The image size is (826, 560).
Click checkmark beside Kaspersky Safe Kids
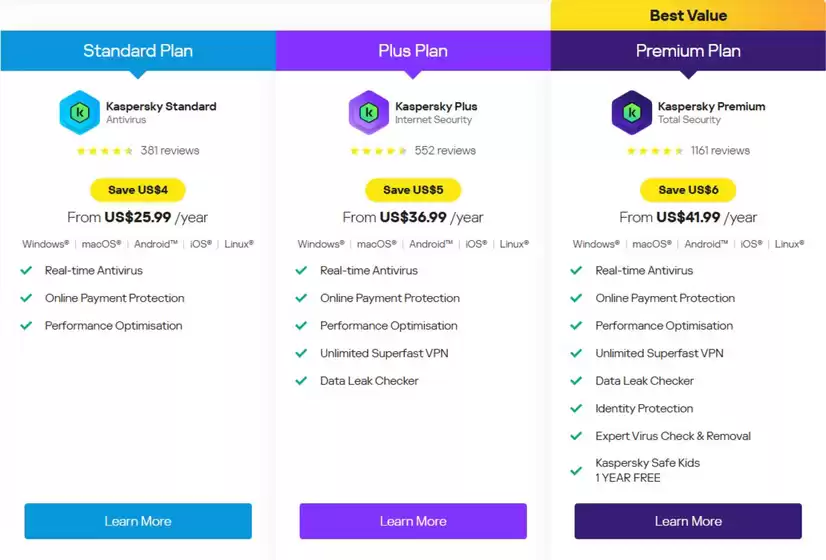[x=576, y=470]
